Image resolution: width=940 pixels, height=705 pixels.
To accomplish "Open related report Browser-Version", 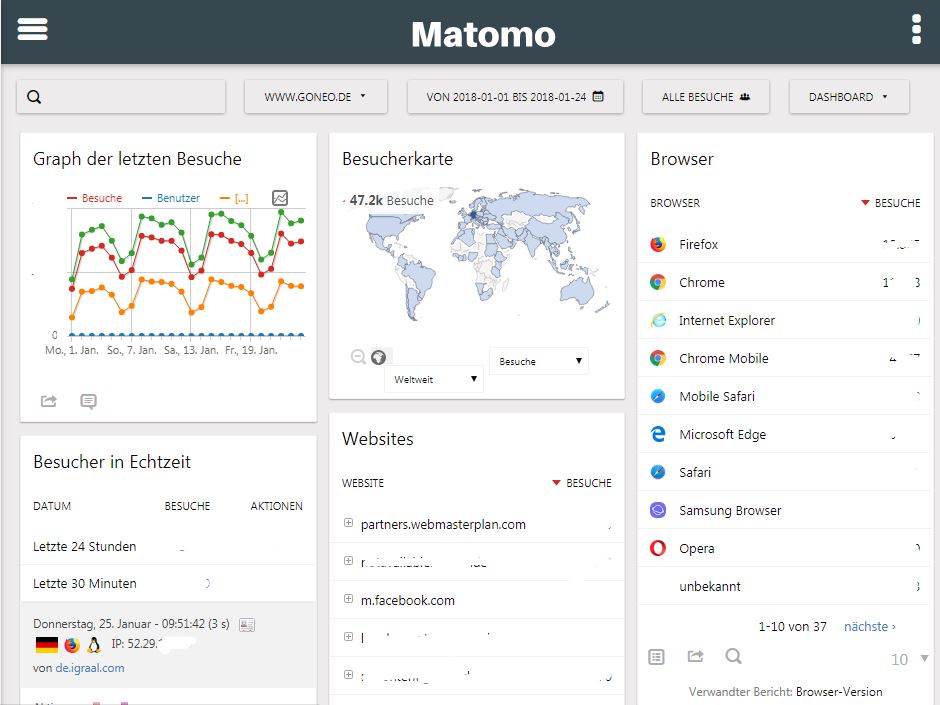I will pyautogui.click(x=839, y=691).
